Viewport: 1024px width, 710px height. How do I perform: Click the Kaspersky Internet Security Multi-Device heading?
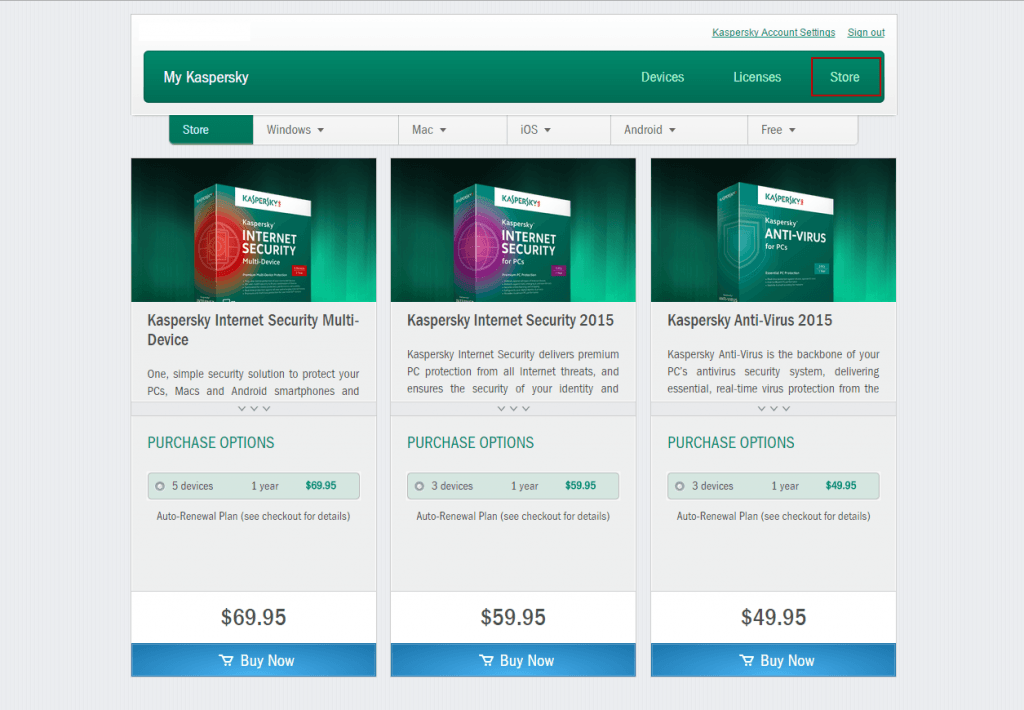point(253,330)
